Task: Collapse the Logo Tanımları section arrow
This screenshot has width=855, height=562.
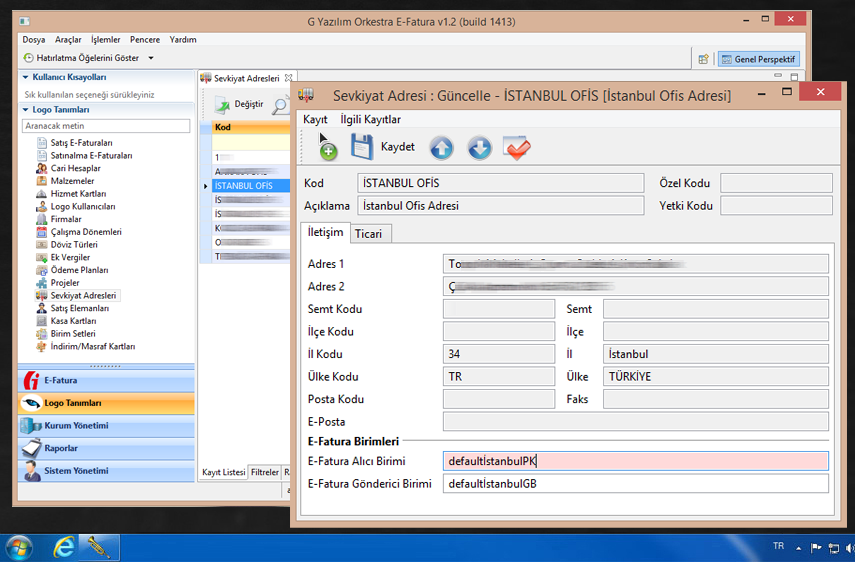Action: (26, 110)
